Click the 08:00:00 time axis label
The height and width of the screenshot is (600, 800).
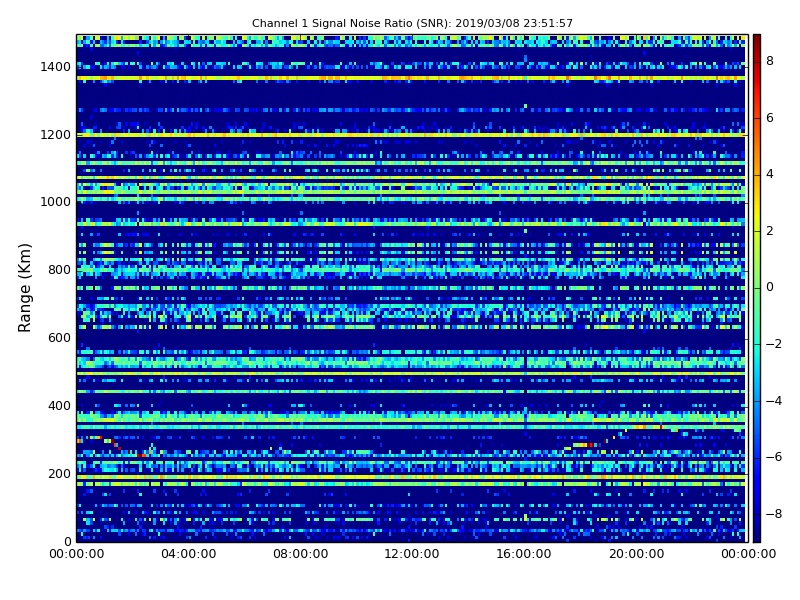point(301,554)
